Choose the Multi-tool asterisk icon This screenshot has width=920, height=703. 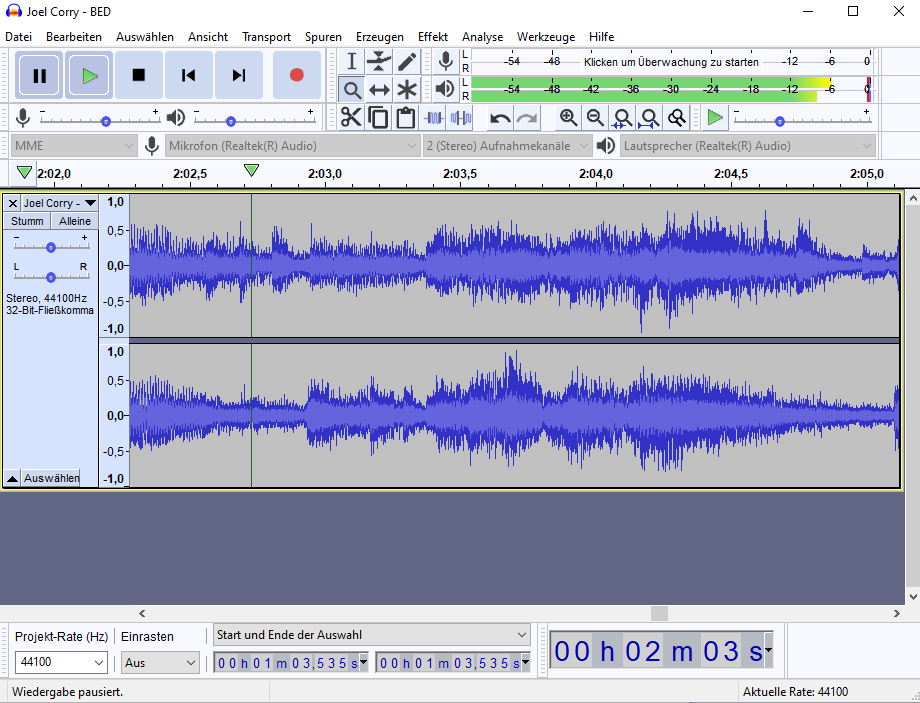click(x=407, y=90)
